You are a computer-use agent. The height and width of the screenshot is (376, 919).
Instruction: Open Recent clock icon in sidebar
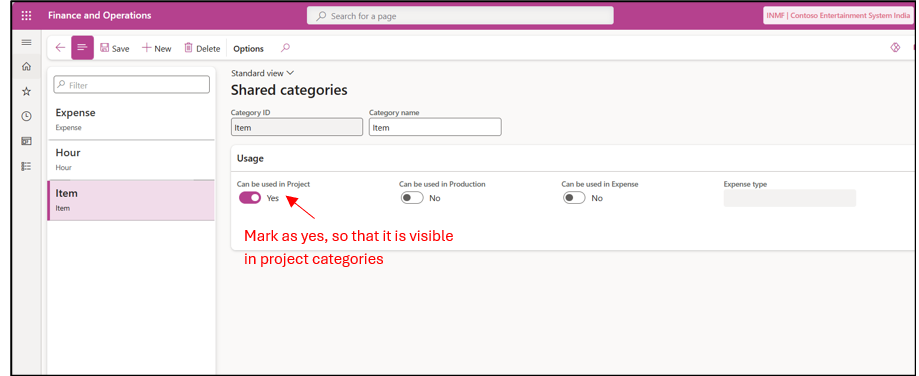[x=26, y=117]
